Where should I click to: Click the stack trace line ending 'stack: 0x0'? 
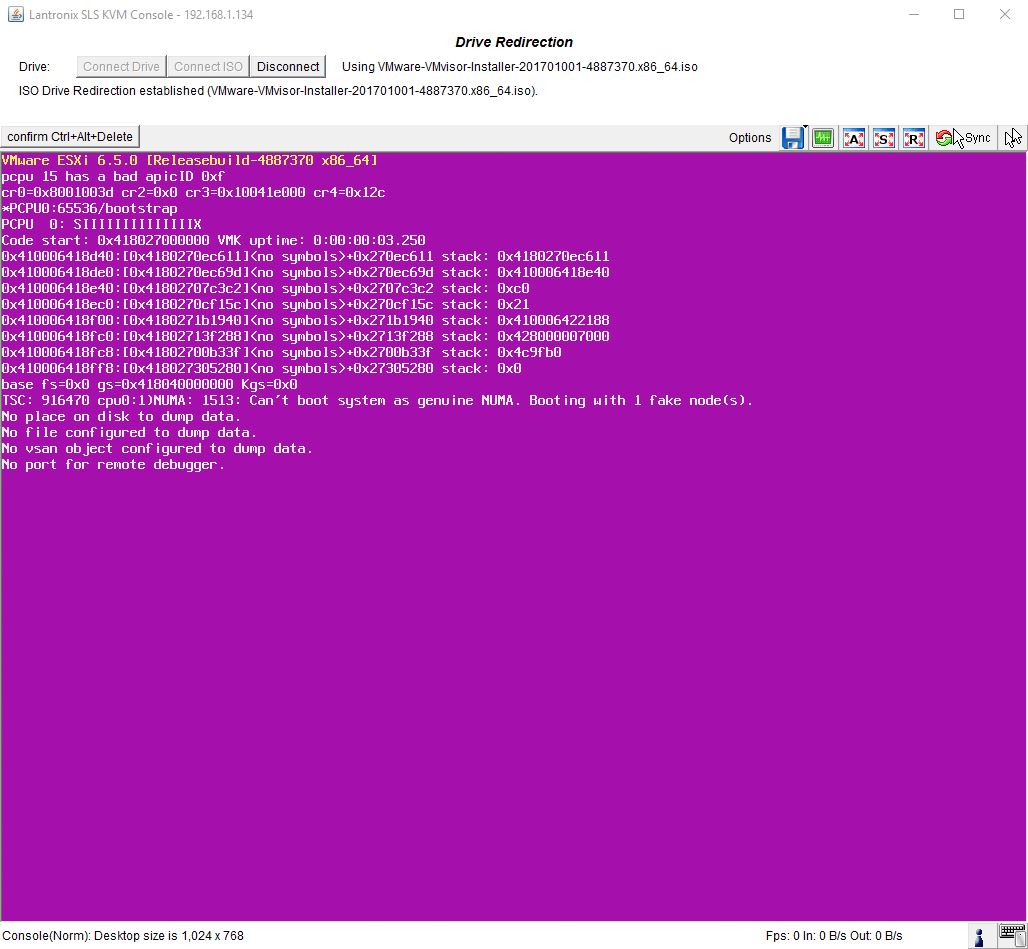click(261, 368)
